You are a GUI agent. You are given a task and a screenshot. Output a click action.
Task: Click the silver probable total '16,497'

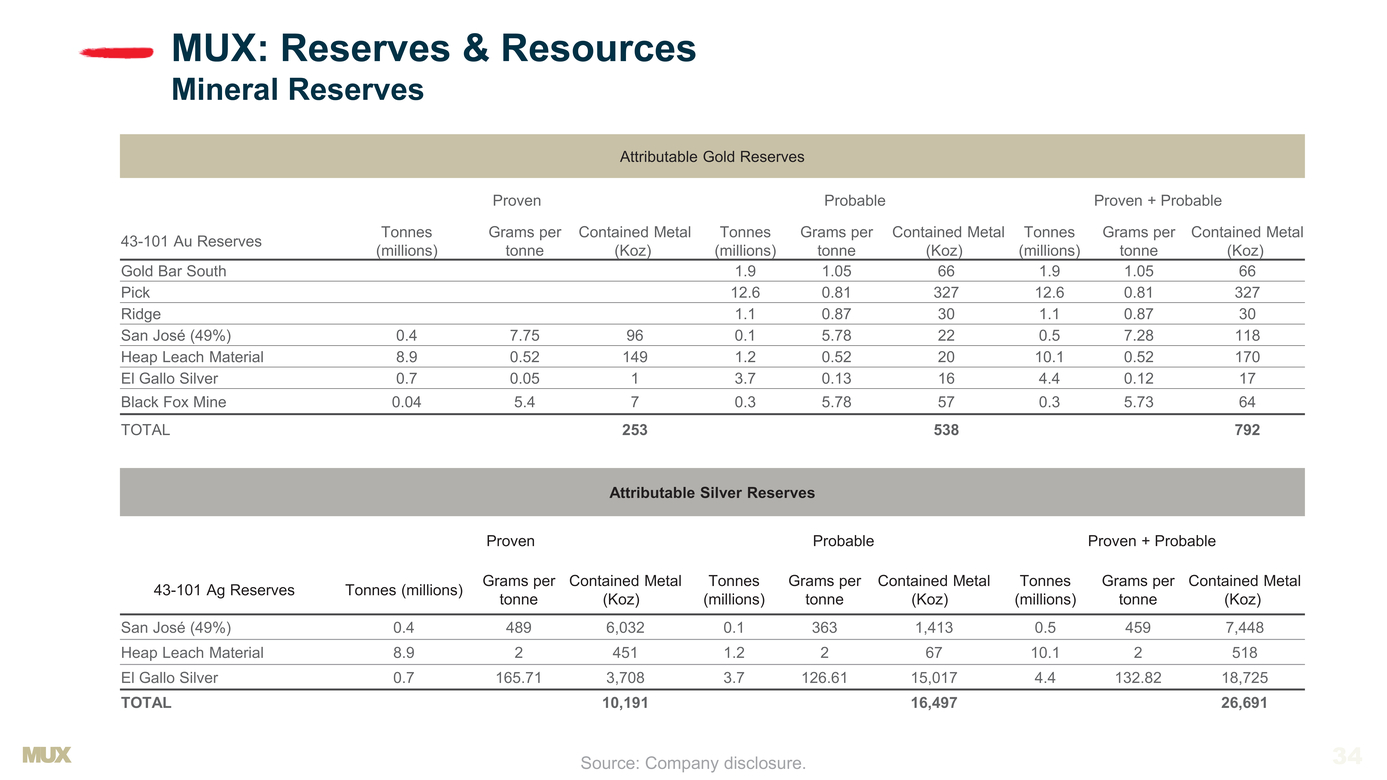(934, 703)
